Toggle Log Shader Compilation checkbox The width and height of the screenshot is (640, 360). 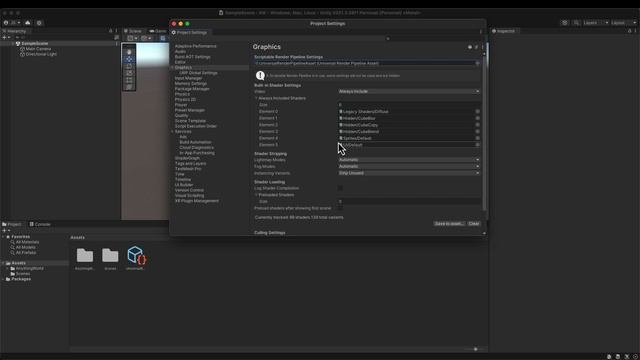340,188
